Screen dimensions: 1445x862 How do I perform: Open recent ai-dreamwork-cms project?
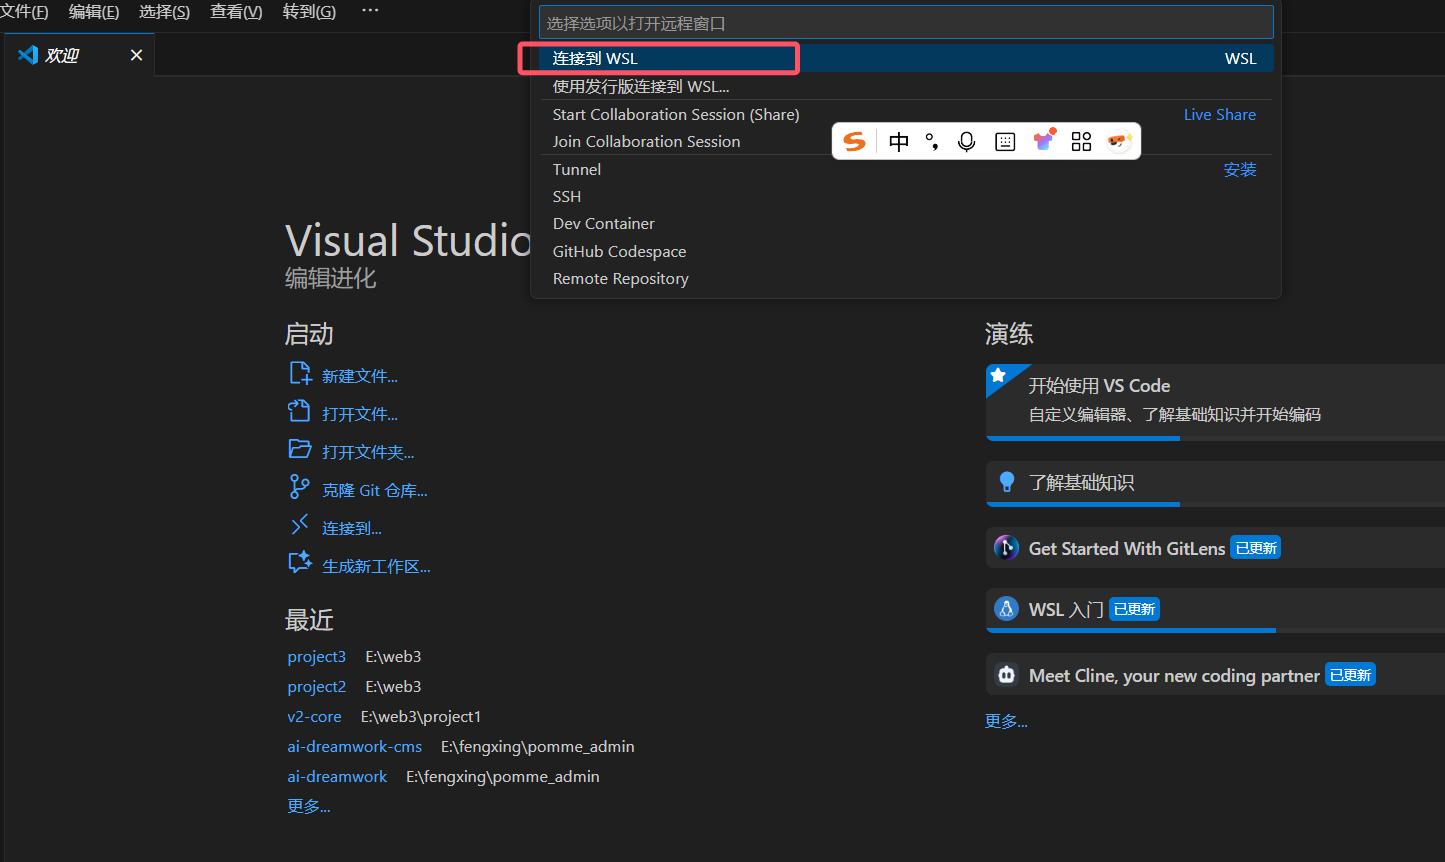[355, 746]
